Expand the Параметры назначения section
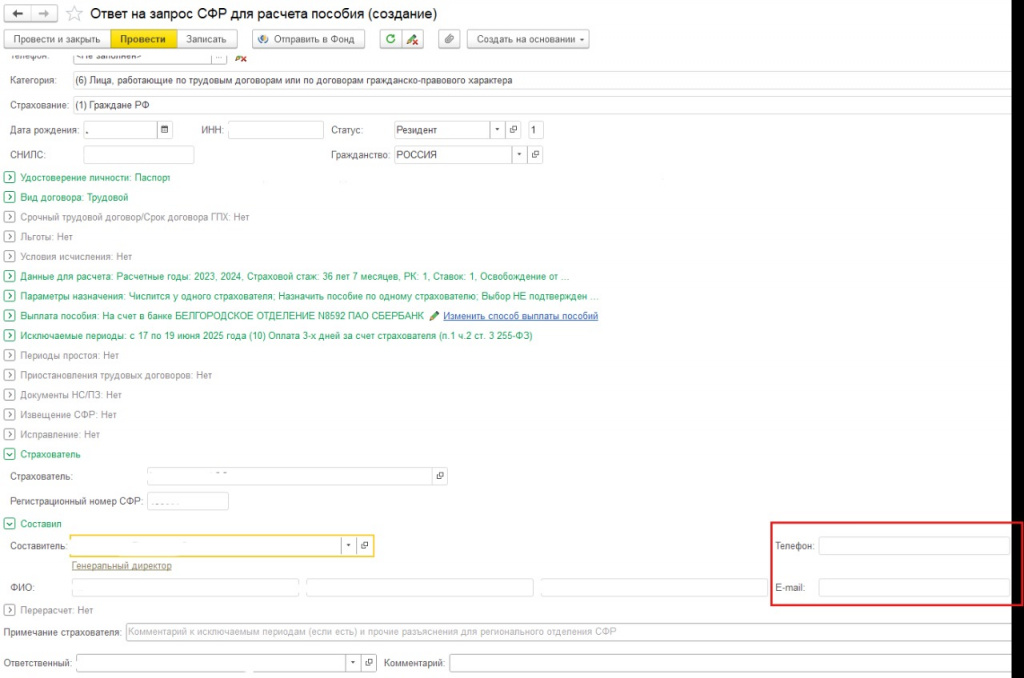Screen dimensions: 1024x678 click(x=10, y=296)
